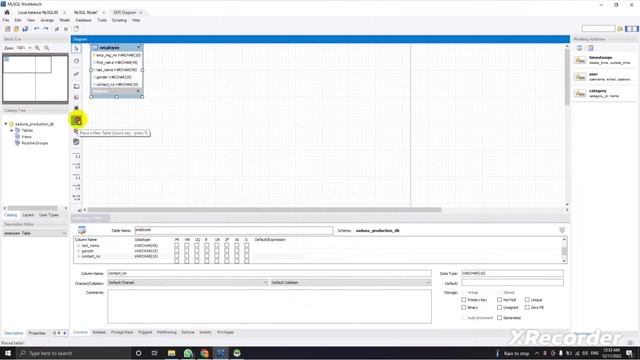
Task: Check PK box for last_name column row
Action: tap(176, 246)
